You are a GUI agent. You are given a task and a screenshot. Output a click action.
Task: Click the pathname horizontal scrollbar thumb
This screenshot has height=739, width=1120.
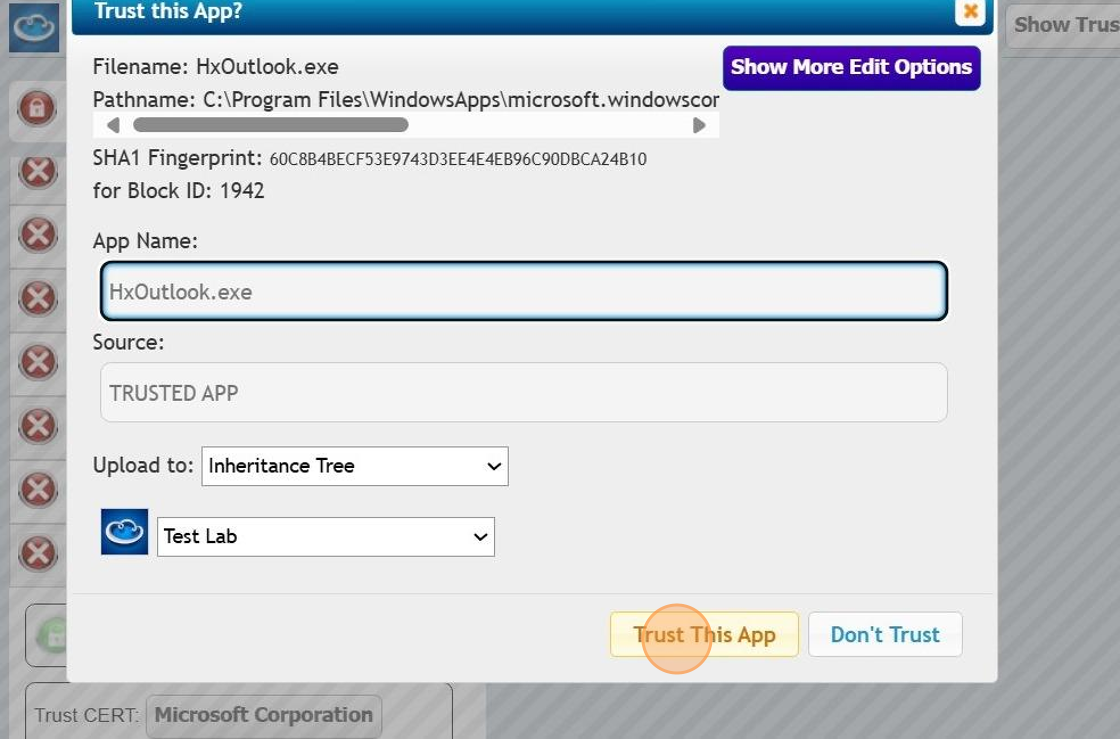[x=270, y=125]
